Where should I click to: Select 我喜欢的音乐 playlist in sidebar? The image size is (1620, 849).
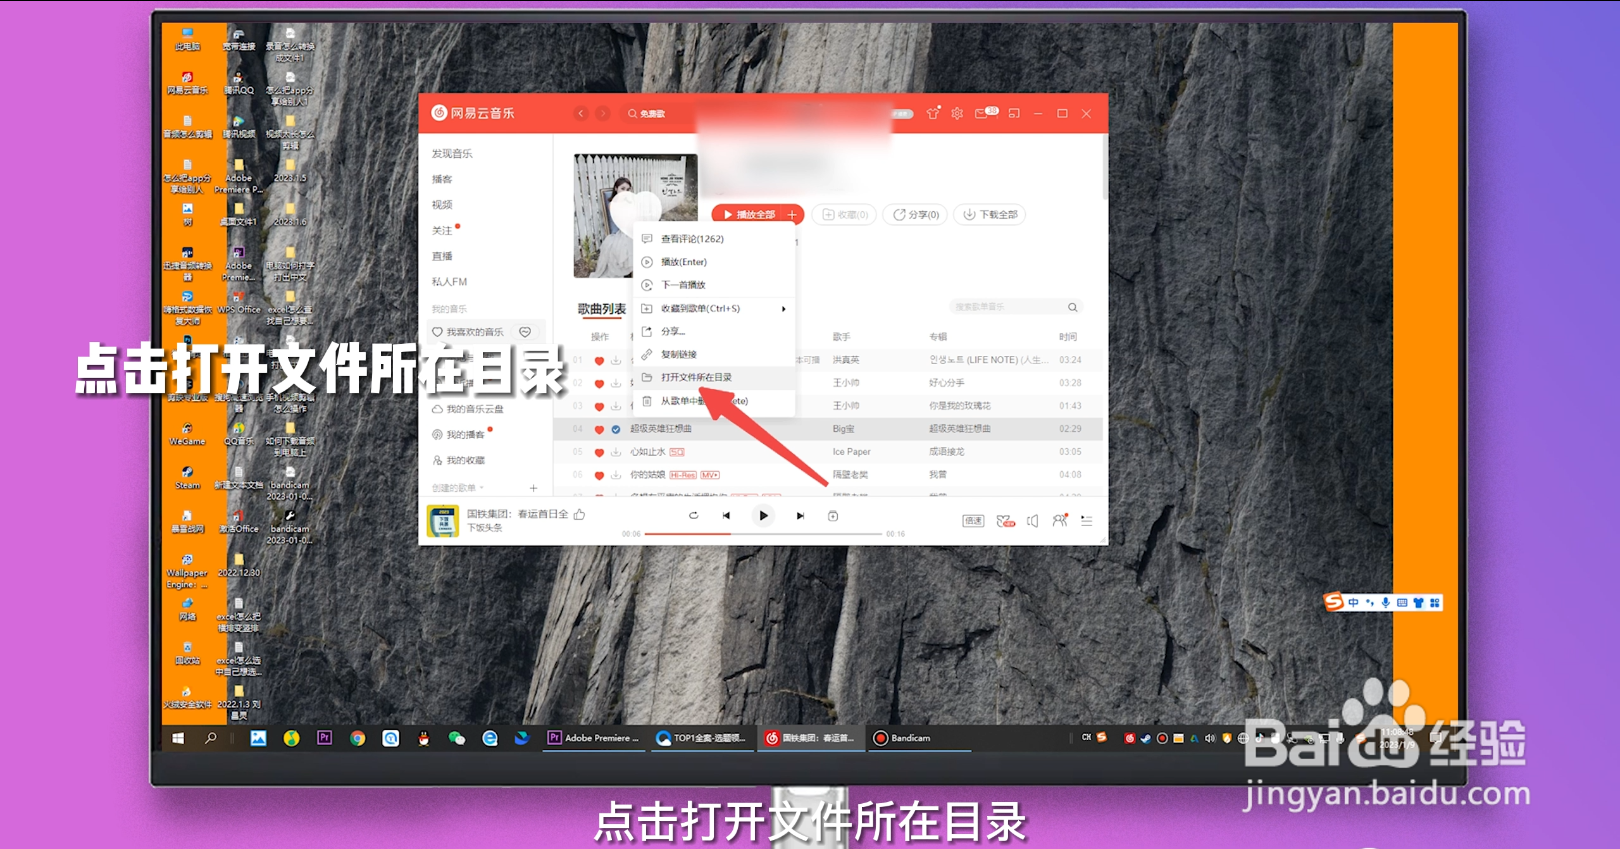(x=474, y=332)
